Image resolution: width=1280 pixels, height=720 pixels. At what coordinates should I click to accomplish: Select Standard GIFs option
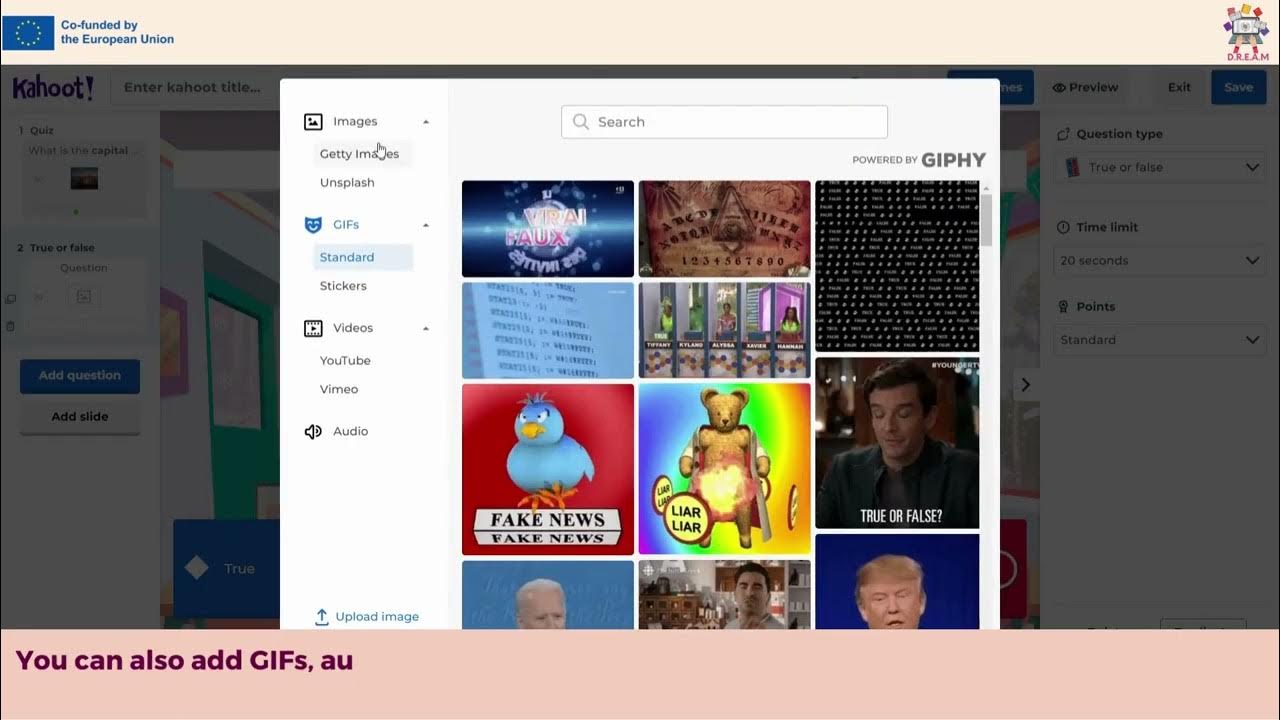point(362,257)
